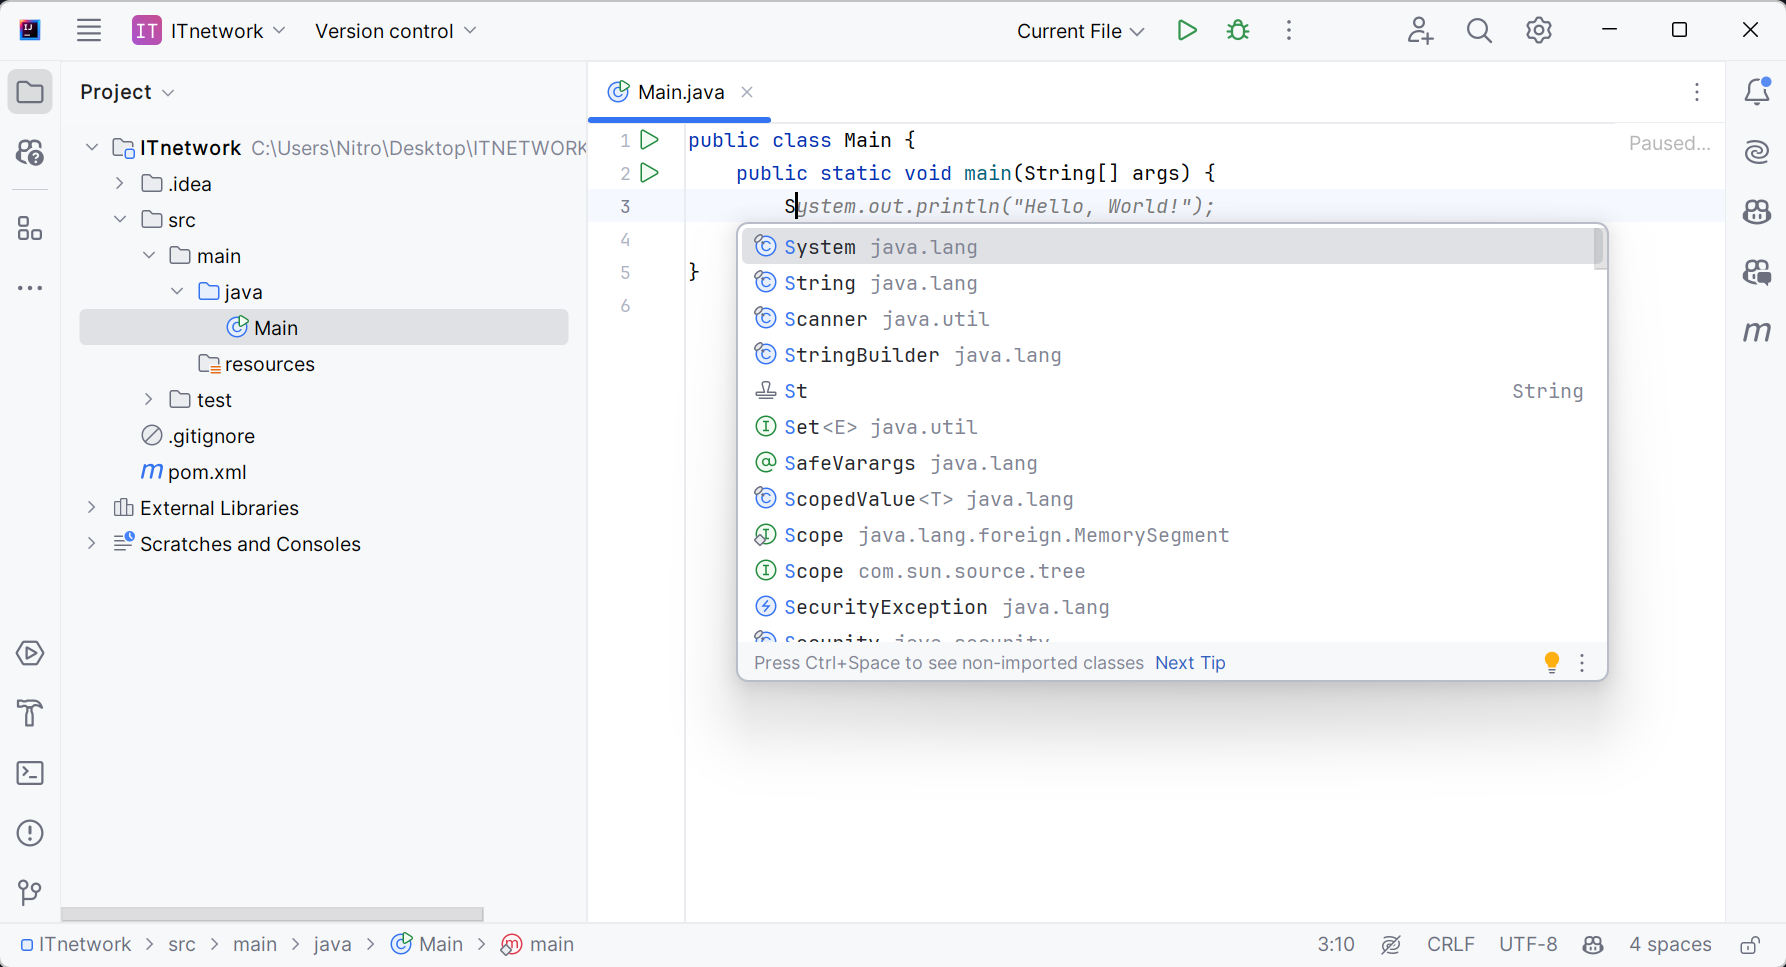The width and height of the screenshot is (1786, 967).
Task: Click the run gutter arrow on line 2
Action: click(x=650, y=173)
